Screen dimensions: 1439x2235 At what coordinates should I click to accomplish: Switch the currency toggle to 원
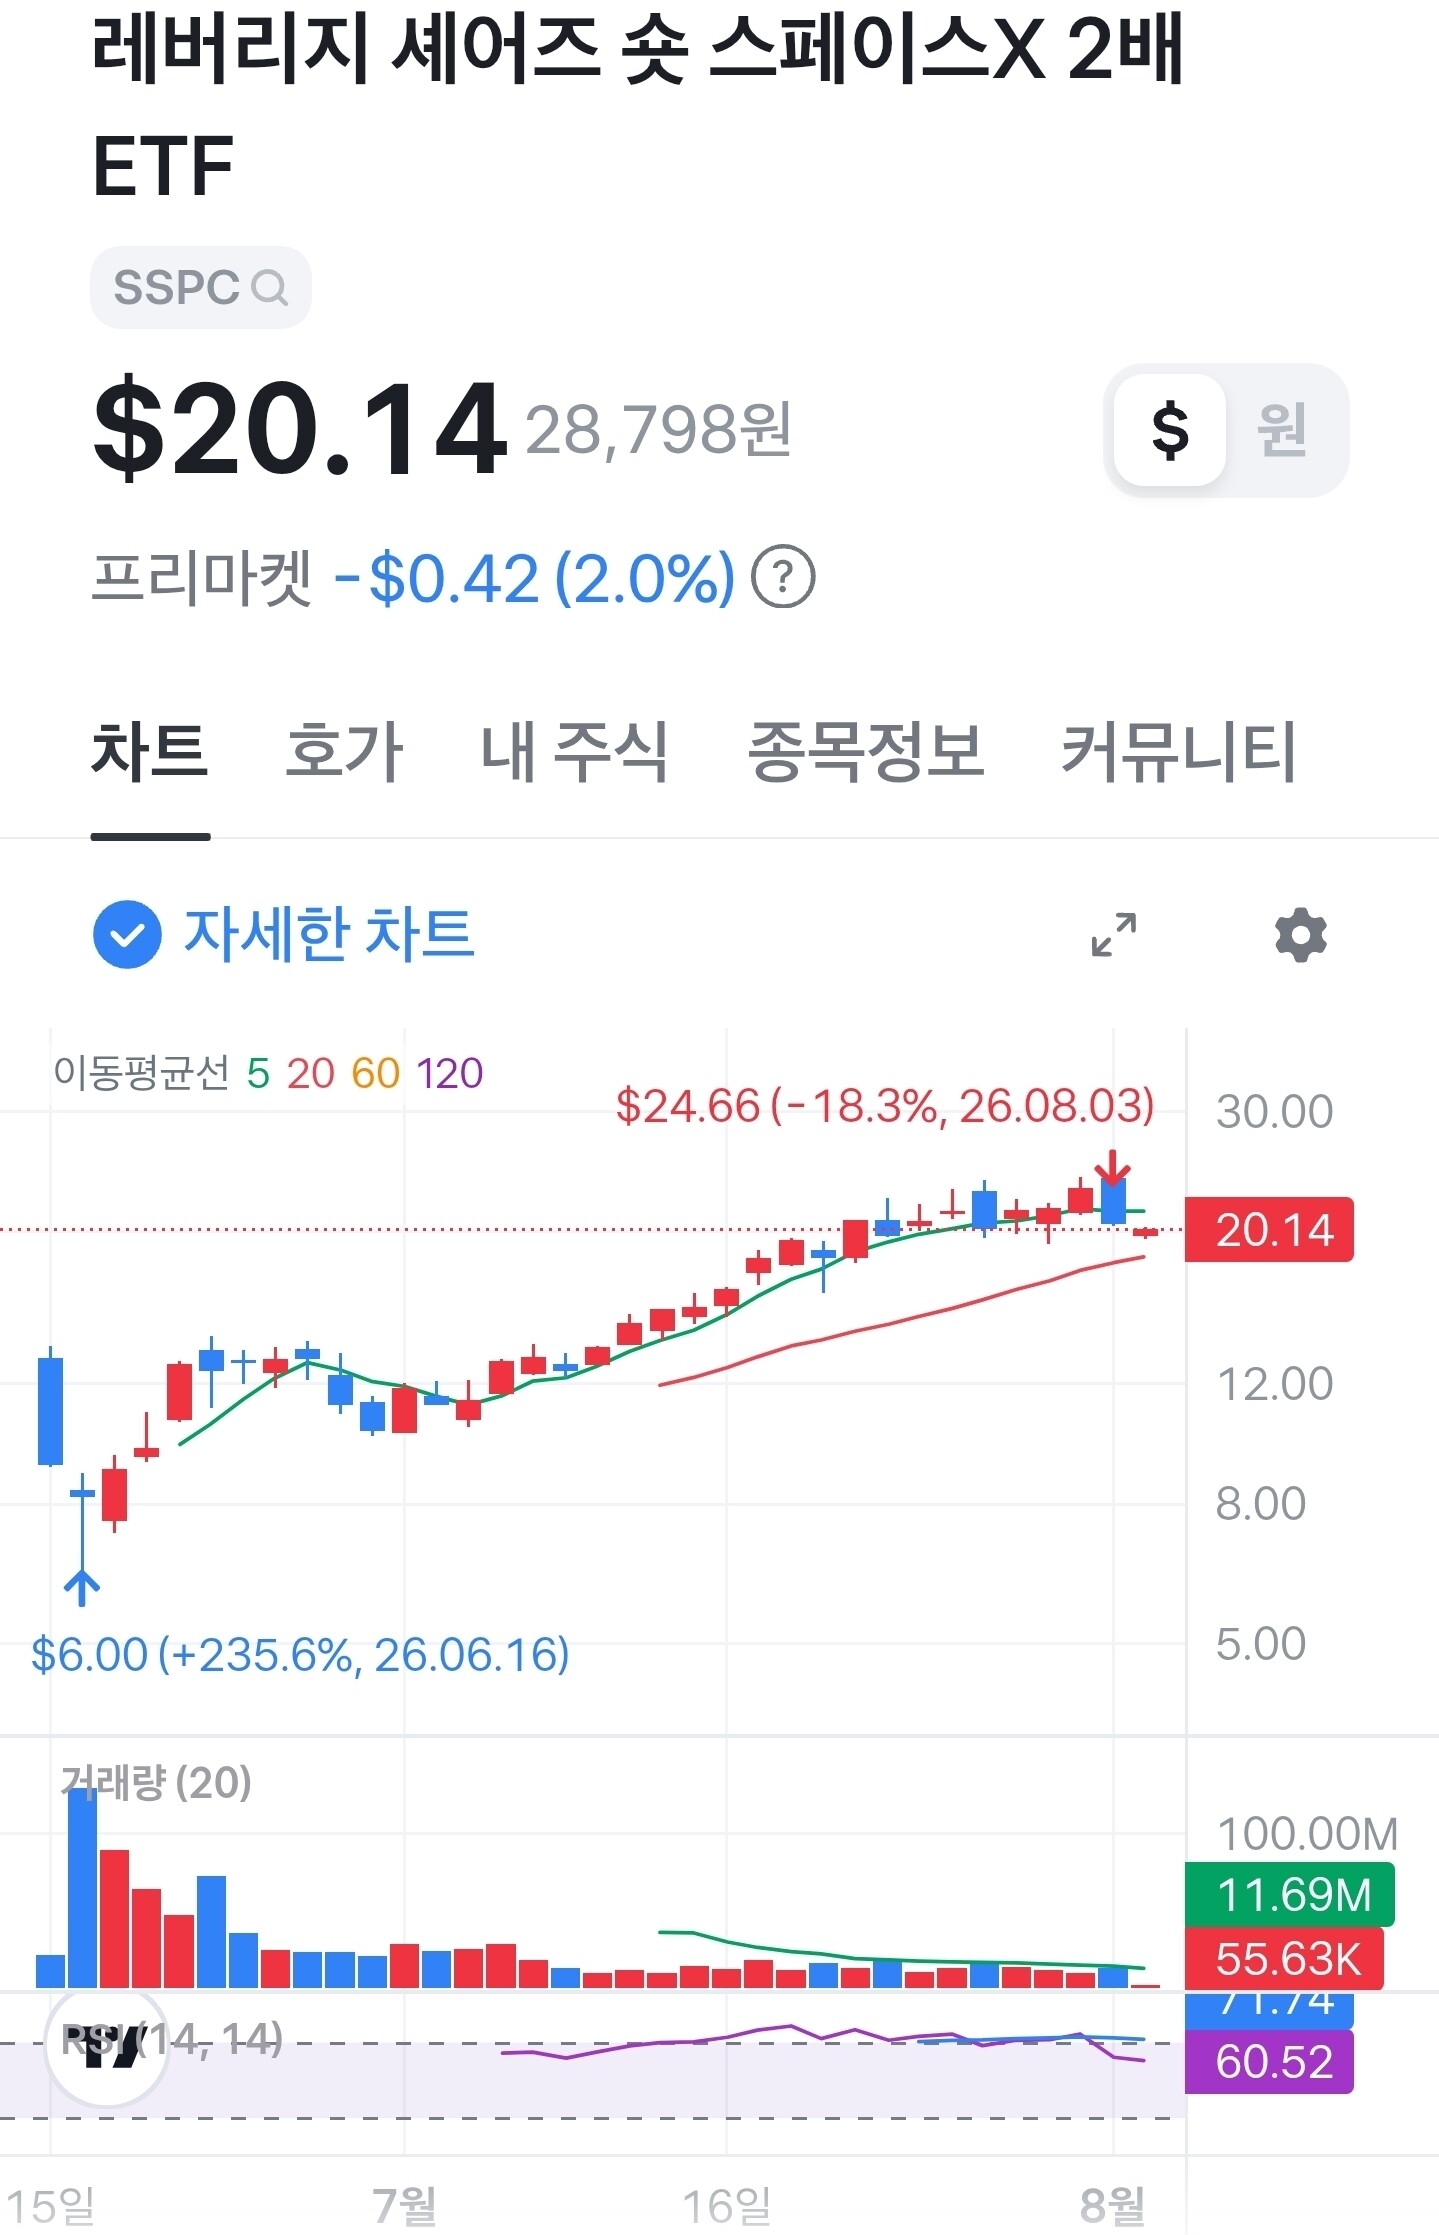tap(1282, 430)
